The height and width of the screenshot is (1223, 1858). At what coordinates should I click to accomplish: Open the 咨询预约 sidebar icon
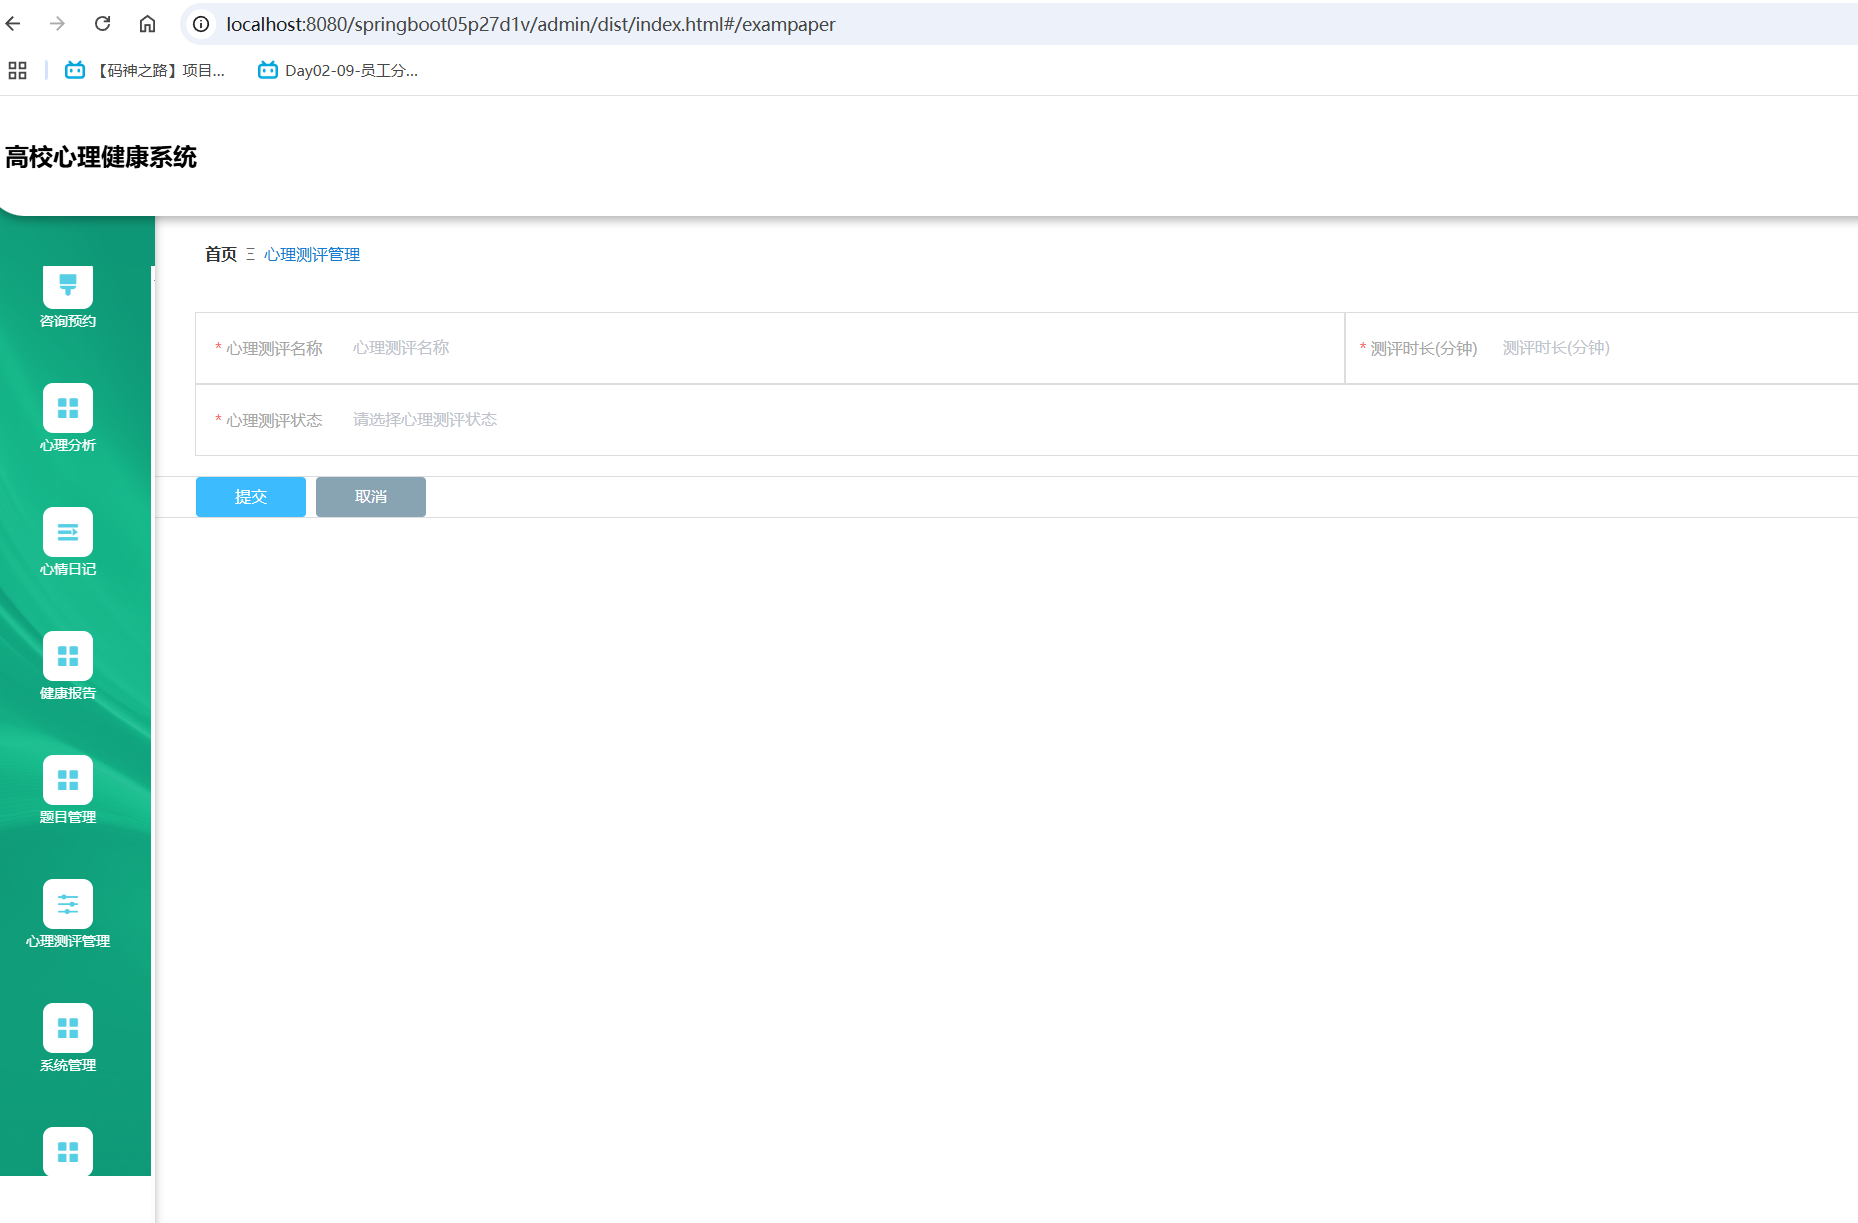point(68,287)
